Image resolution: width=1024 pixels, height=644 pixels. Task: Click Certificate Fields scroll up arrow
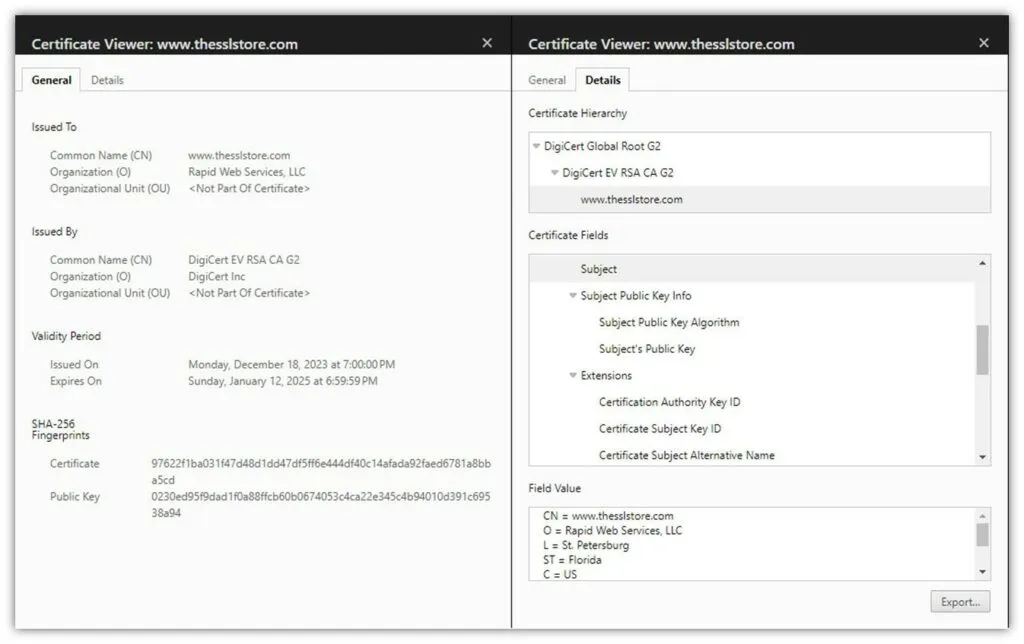pos(982,263)
